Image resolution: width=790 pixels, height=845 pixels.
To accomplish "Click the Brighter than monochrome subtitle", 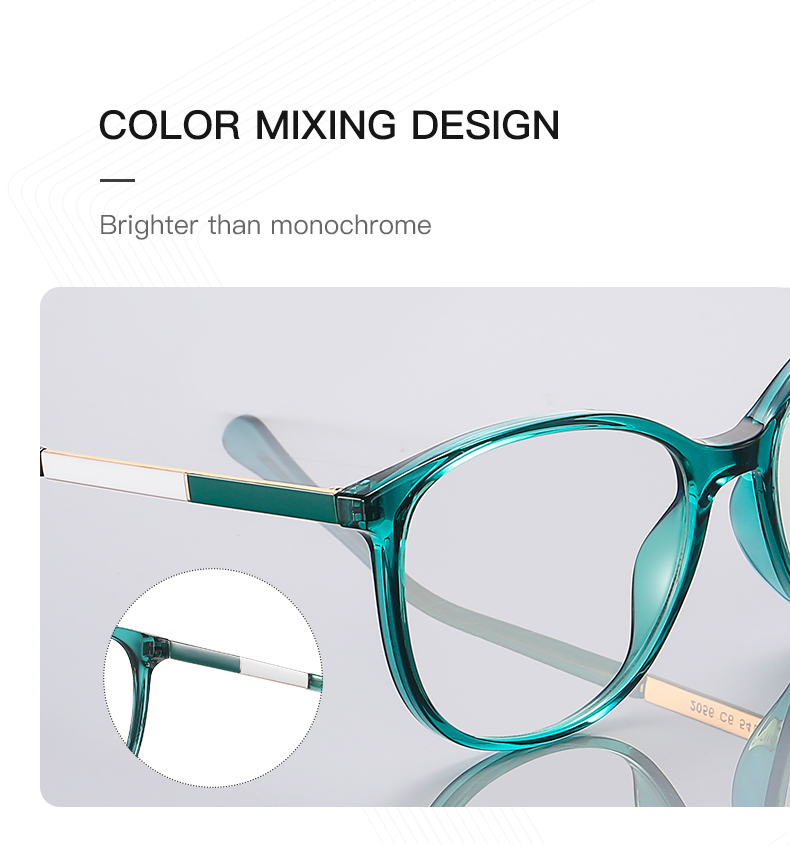I will [265, 225].
